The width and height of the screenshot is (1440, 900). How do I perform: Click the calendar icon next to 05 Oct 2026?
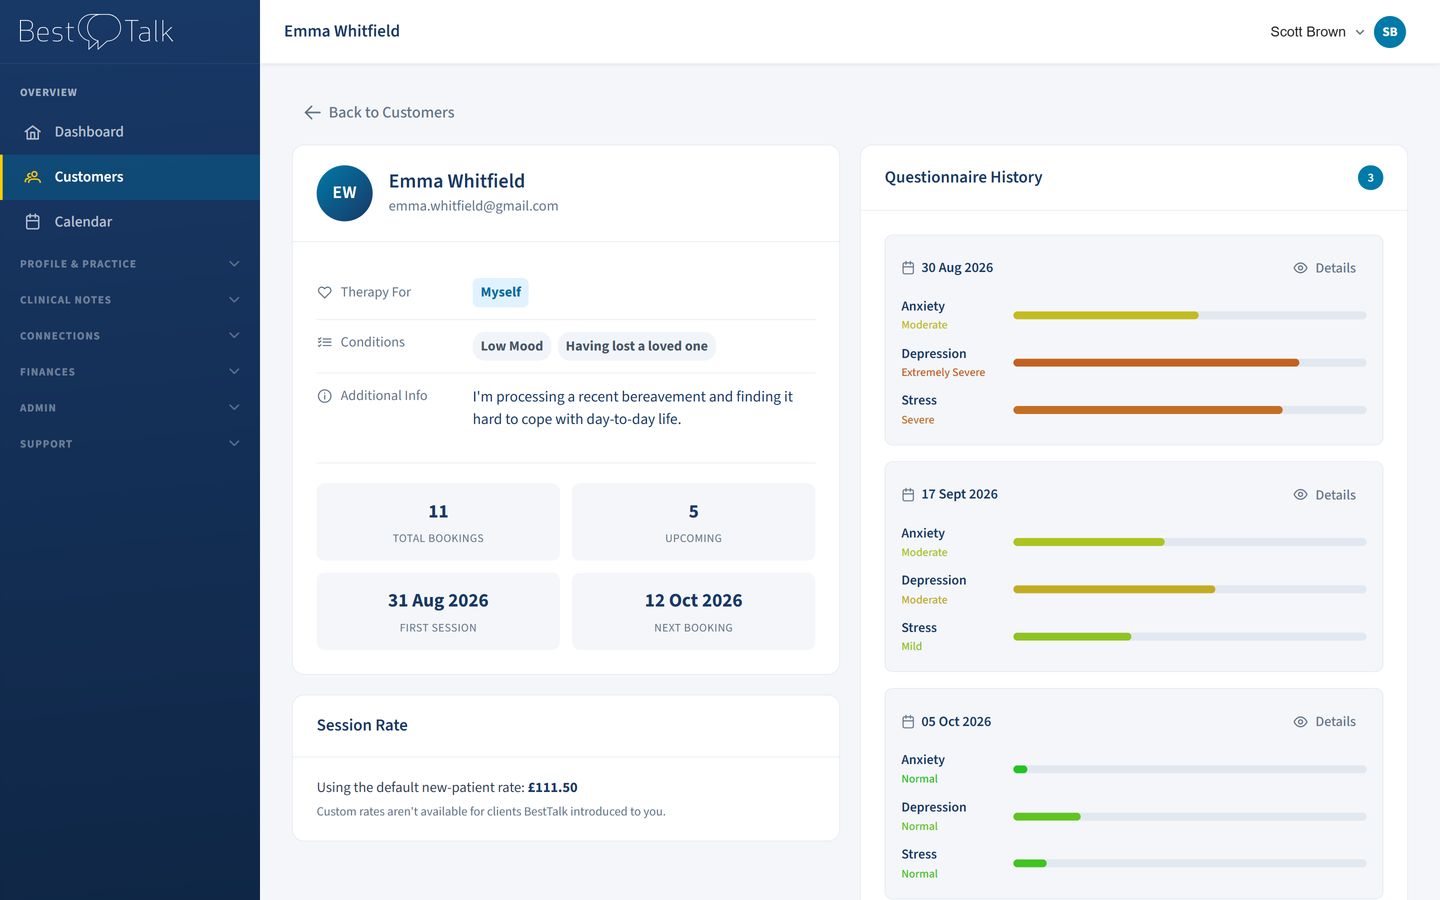click(x=908, y=722)
